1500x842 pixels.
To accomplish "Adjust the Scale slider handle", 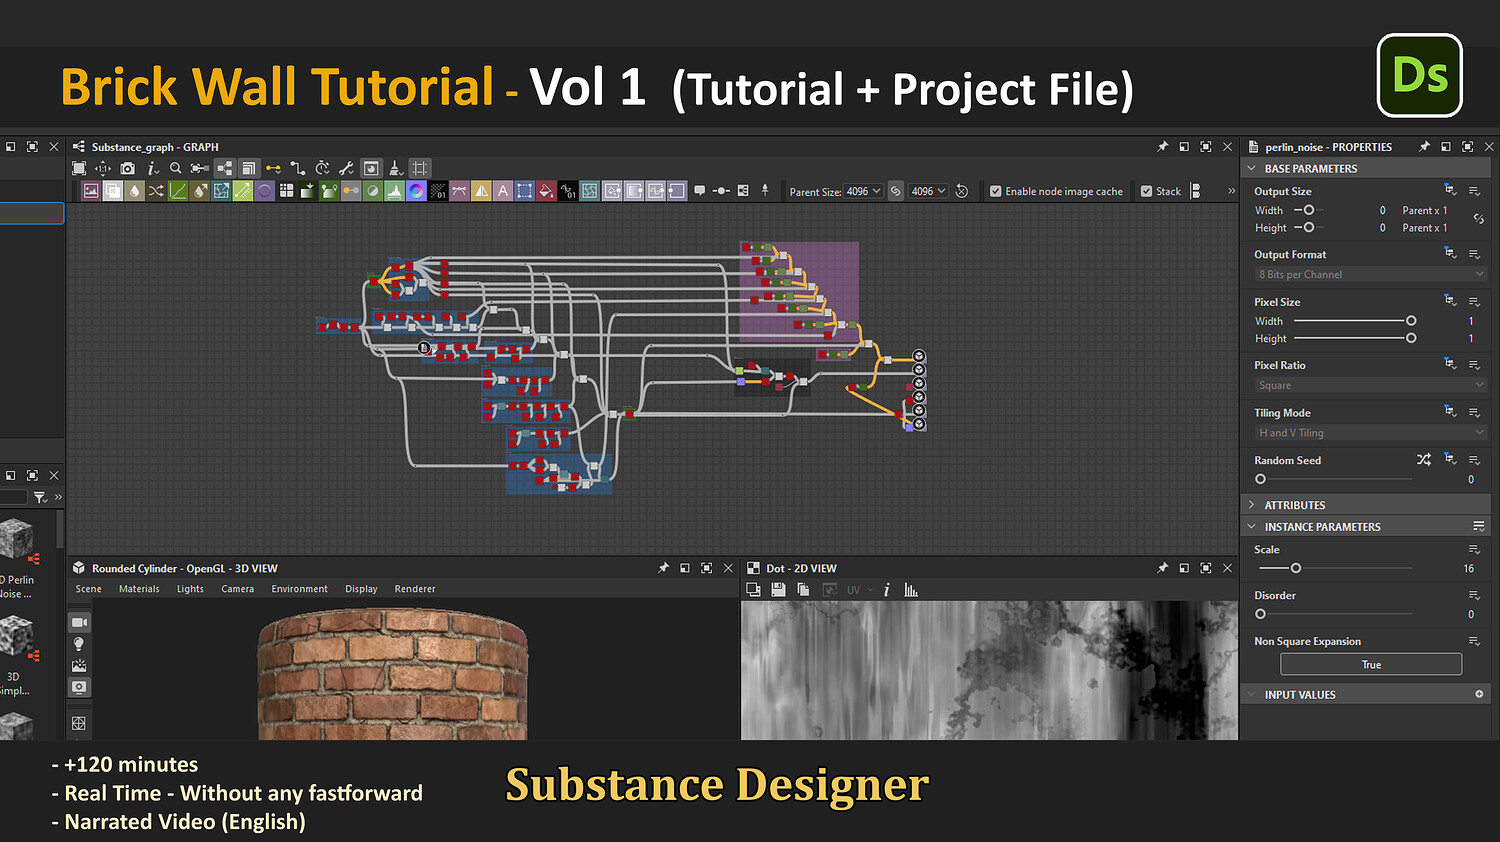I will click(1296, 568).
